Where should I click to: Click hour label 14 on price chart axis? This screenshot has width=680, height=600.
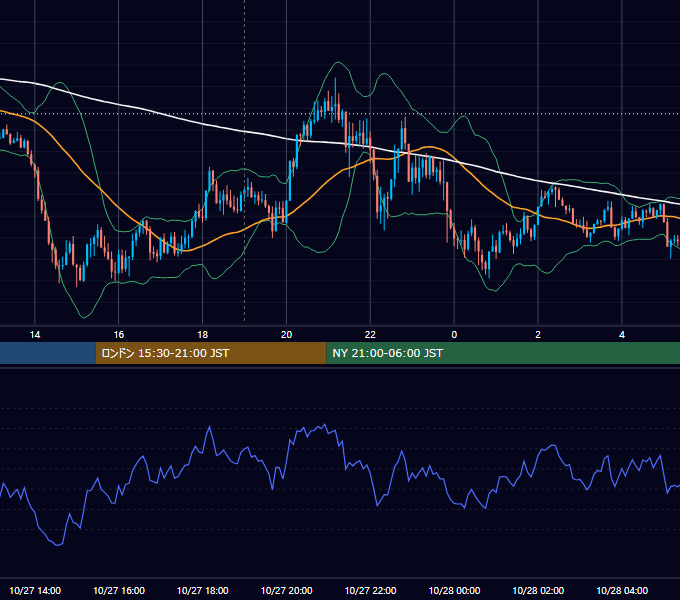point(35,335)
